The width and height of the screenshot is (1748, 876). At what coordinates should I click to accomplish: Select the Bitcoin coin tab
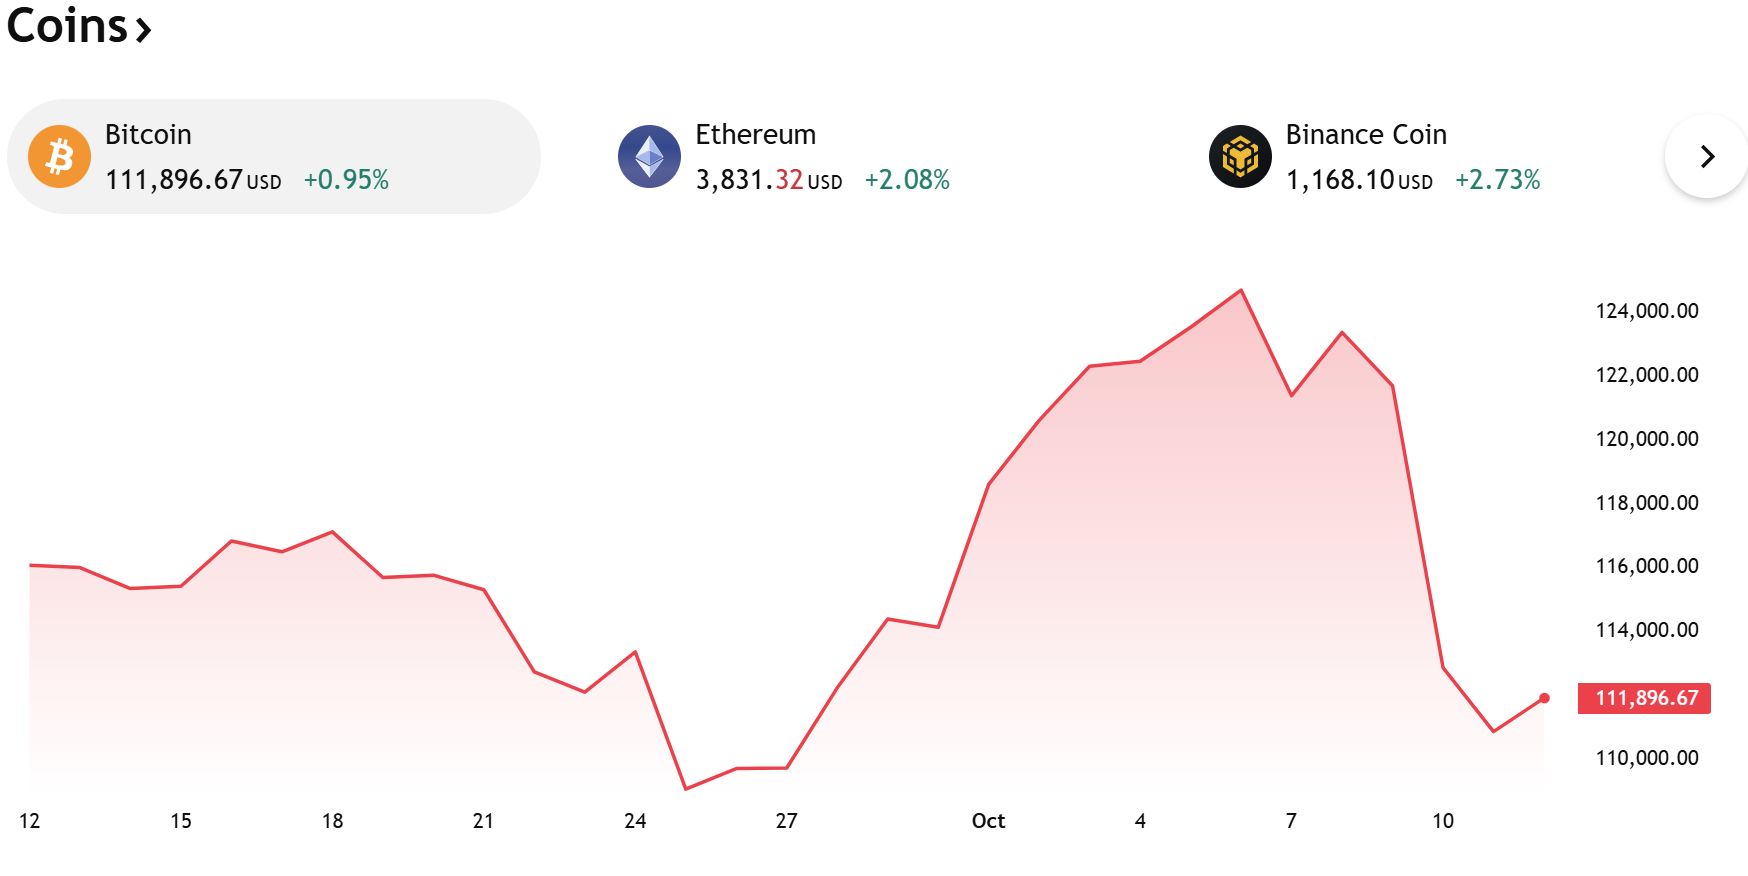click(273, 157)
